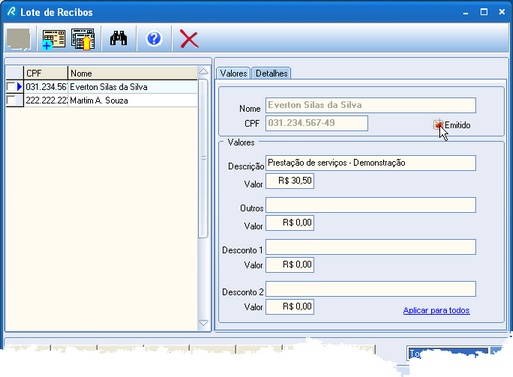
Task: Click the Valor field under Desconto 1
Action: tap(289, 265)
